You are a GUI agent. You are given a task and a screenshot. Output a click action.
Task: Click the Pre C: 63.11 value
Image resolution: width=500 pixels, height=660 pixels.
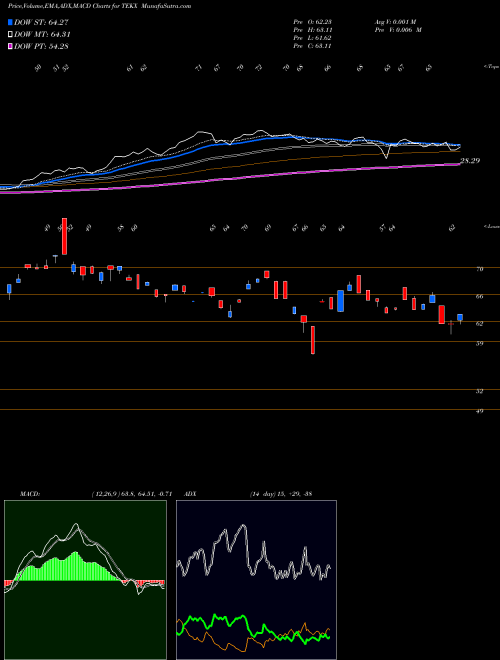(312, 46)
